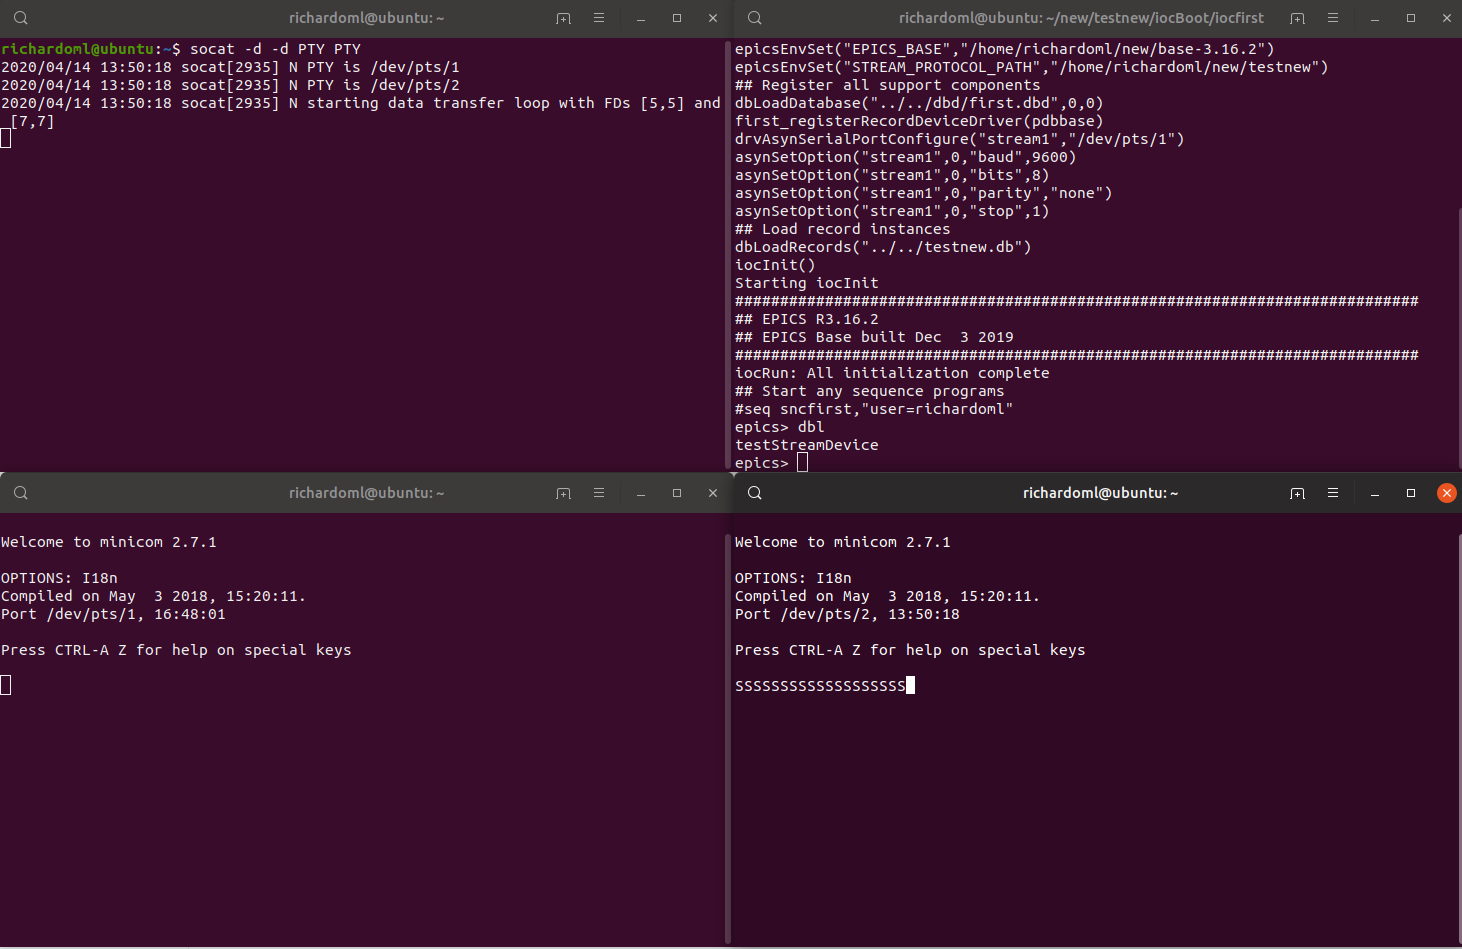Click after the SSSS text in the minicom terminal

pos(911,686)
